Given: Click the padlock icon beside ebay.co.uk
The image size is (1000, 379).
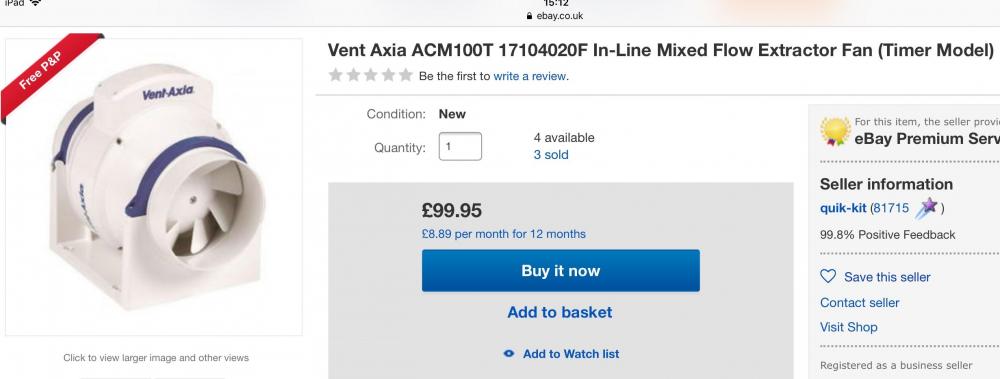Looking at the screenshot, I should (x=529, y=17).
